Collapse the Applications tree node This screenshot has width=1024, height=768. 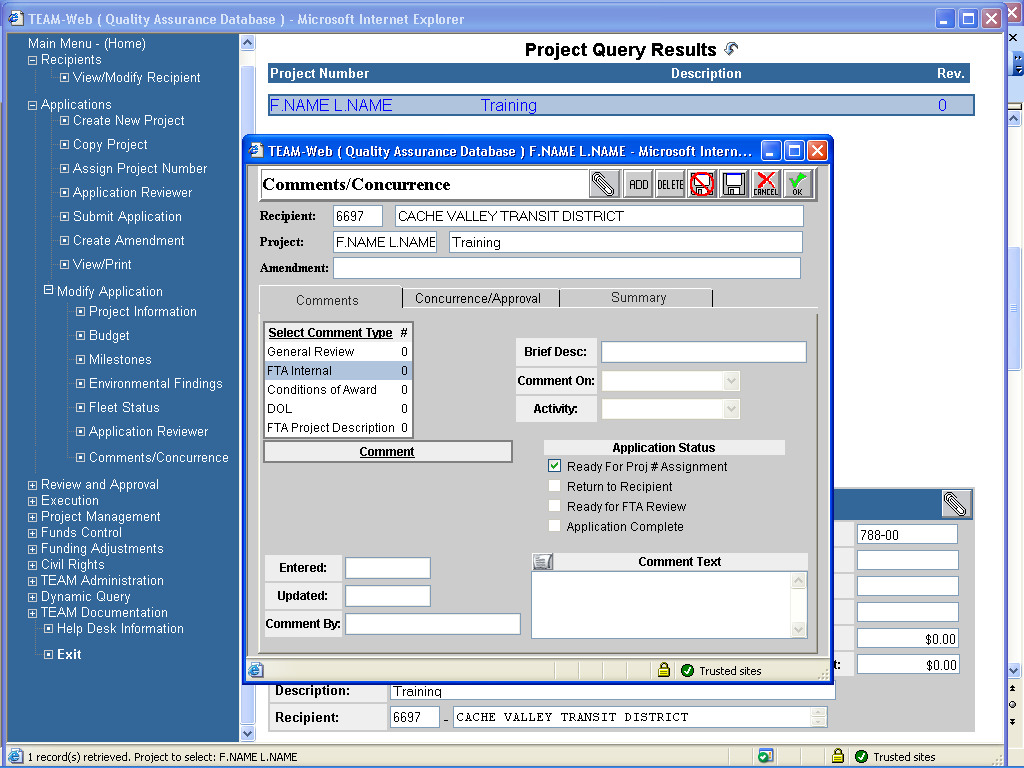coord(32,105)
